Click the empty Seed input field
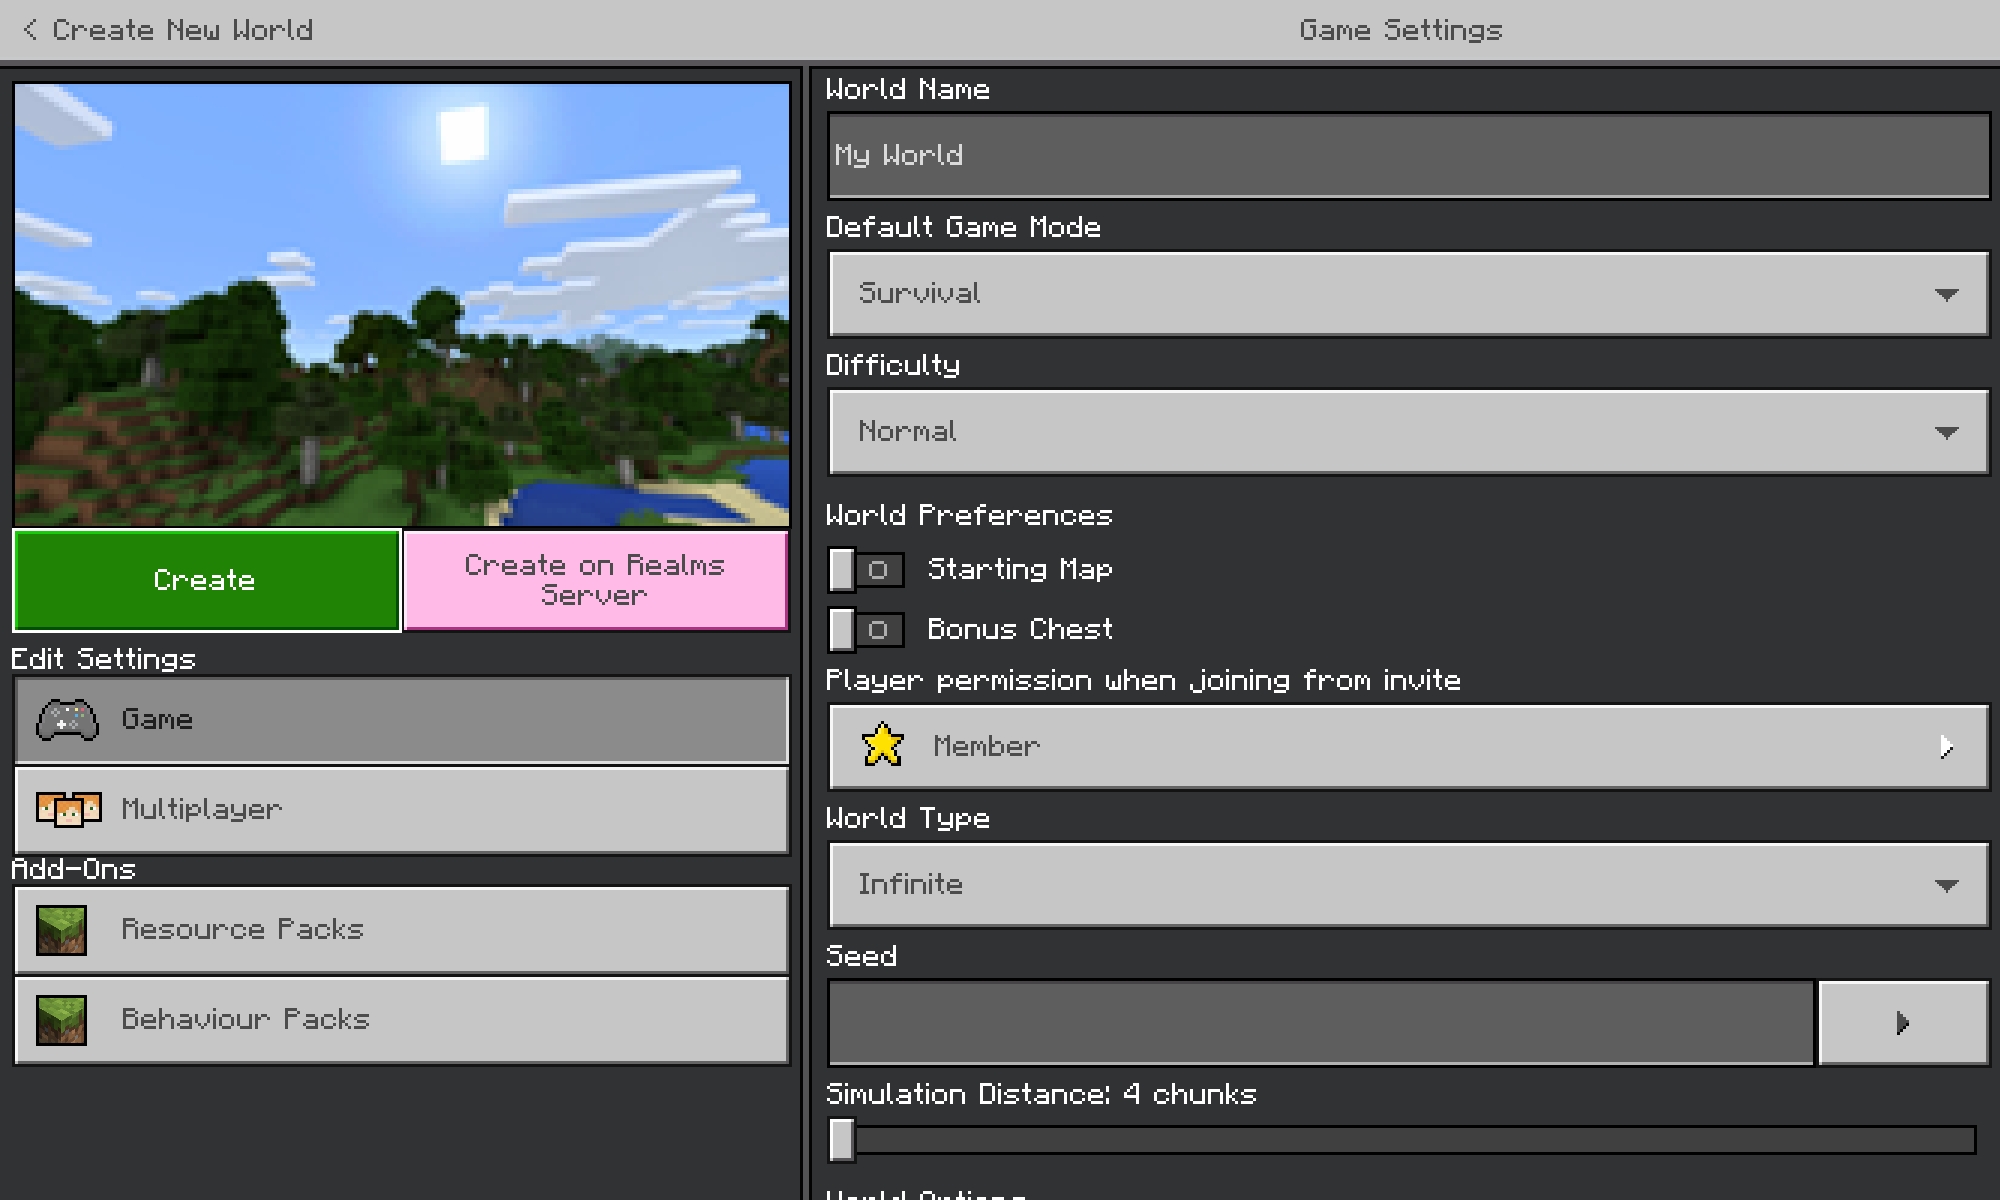2000x1200 pixels. (x=1320, y=1023)
